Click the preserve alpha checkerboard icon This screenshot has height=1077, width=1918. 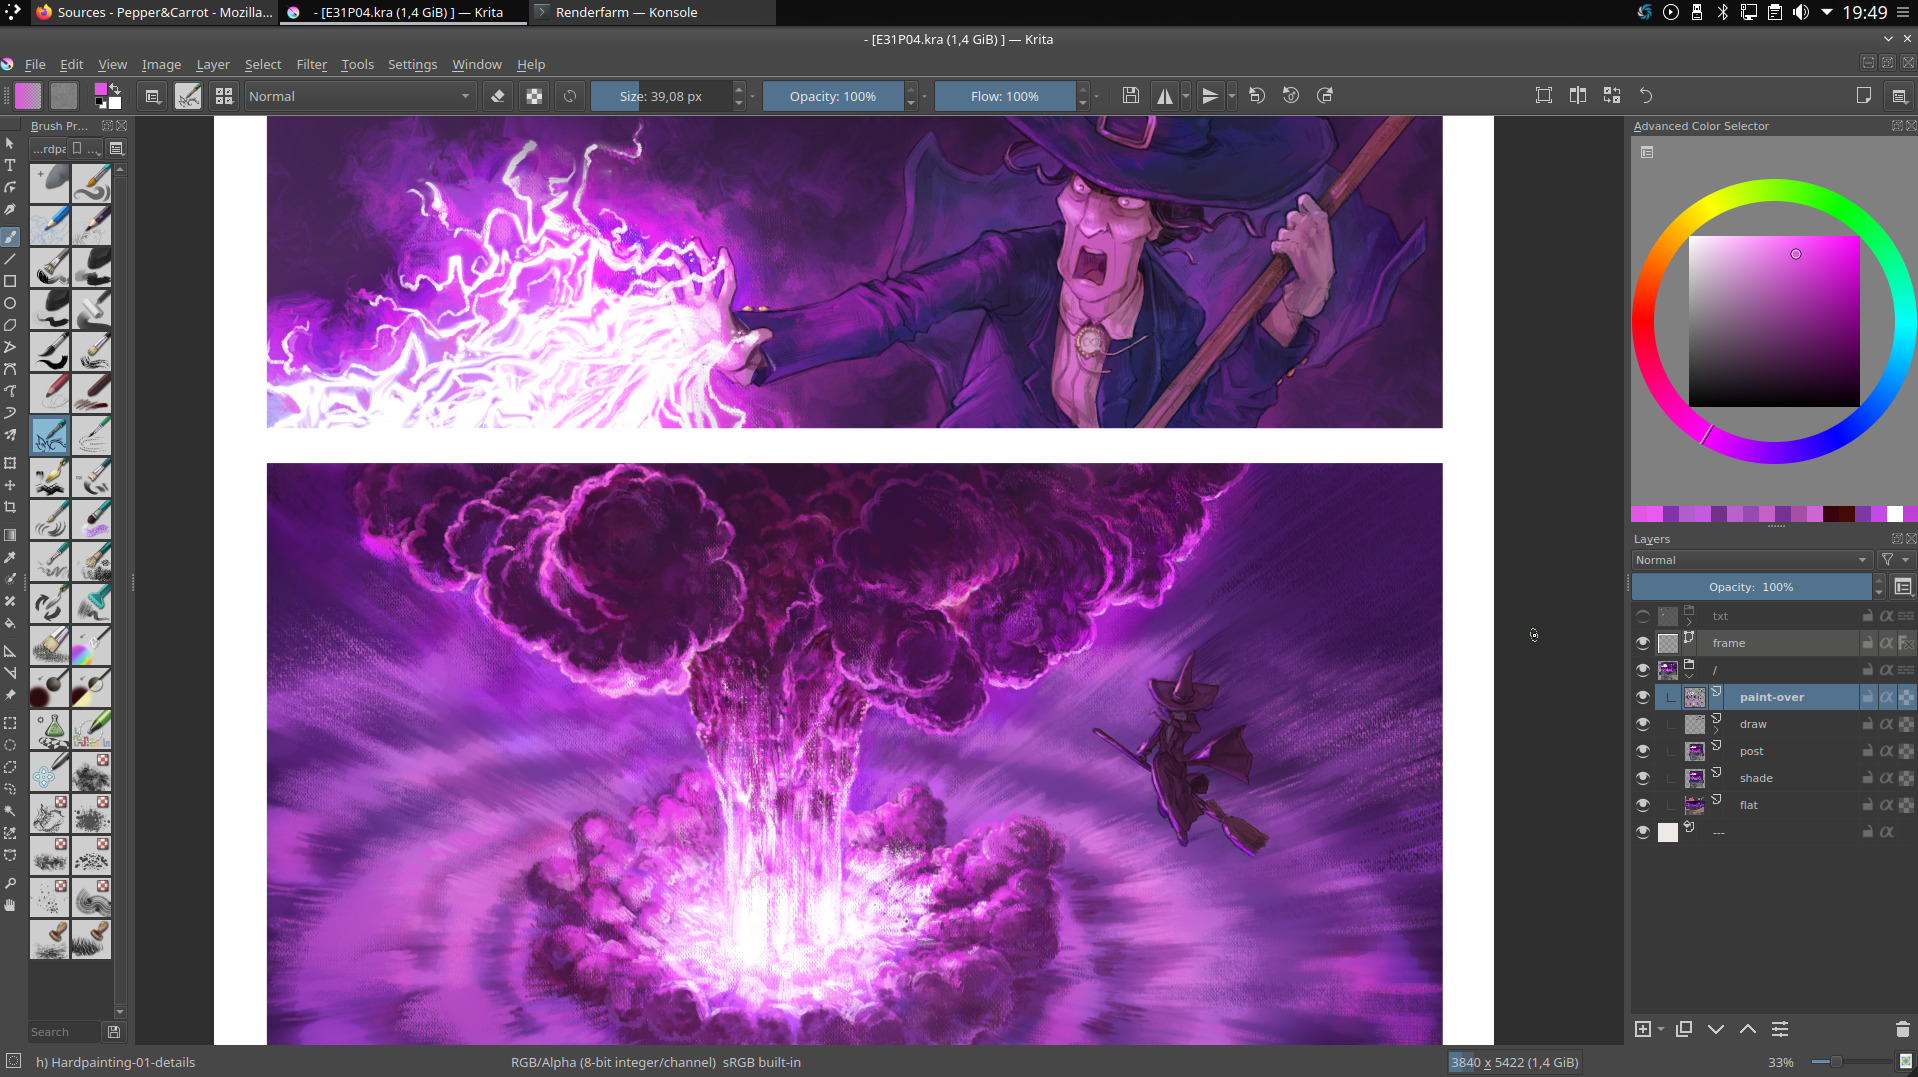[x=535, y=96]
